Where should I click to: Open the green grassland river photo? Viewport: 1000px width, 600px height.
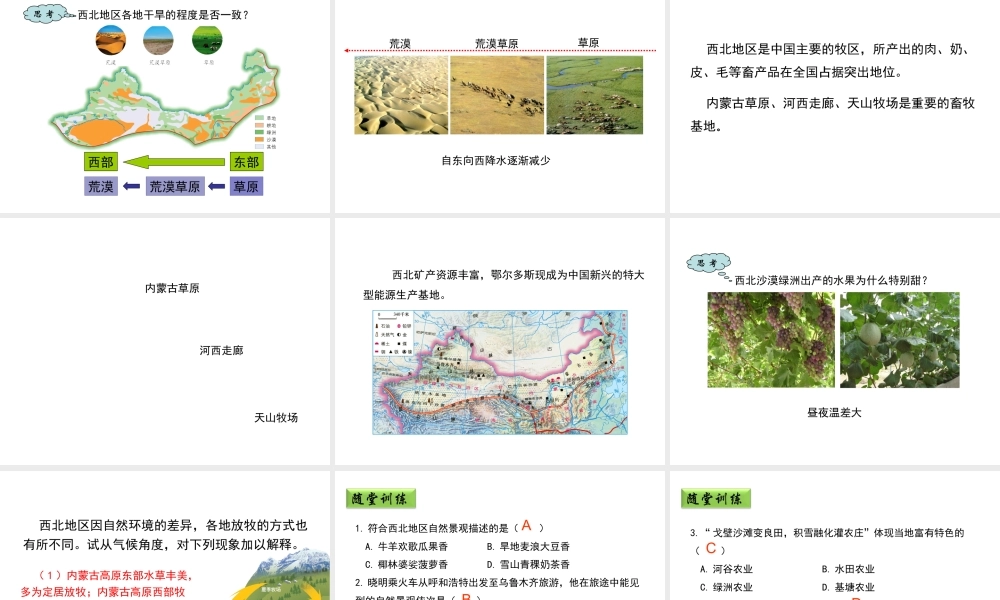point(594,95)
